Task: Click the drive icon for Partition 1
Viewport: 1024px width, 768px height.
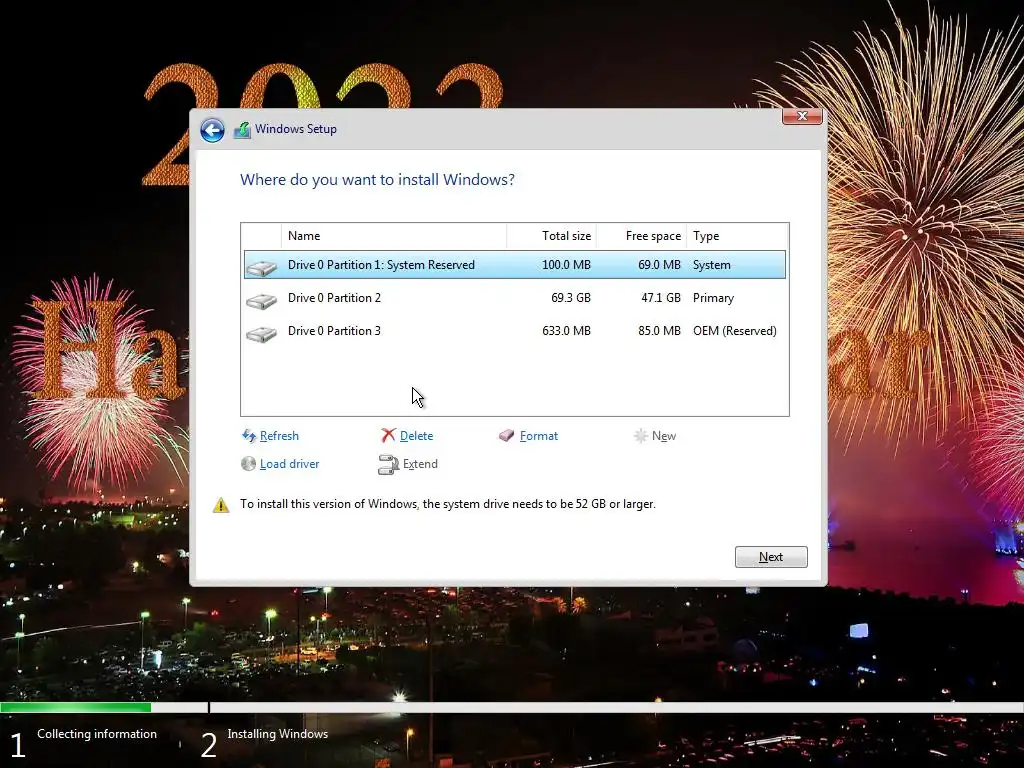Action: click(261, 267)
